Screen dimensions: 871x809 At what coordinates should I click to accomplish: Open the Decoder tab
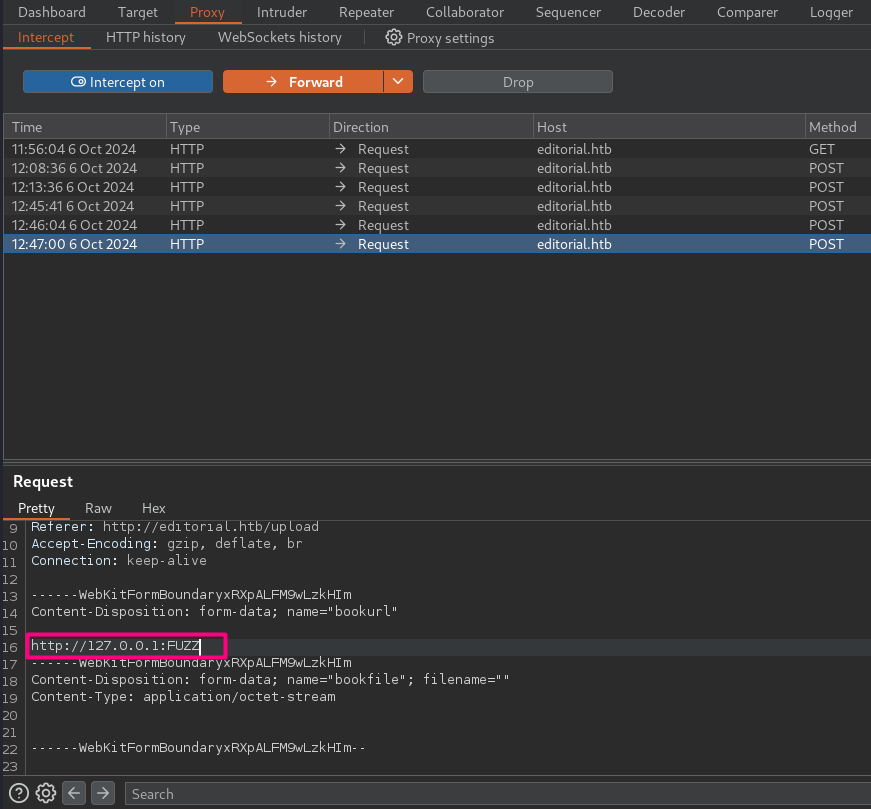pos(659,12)
